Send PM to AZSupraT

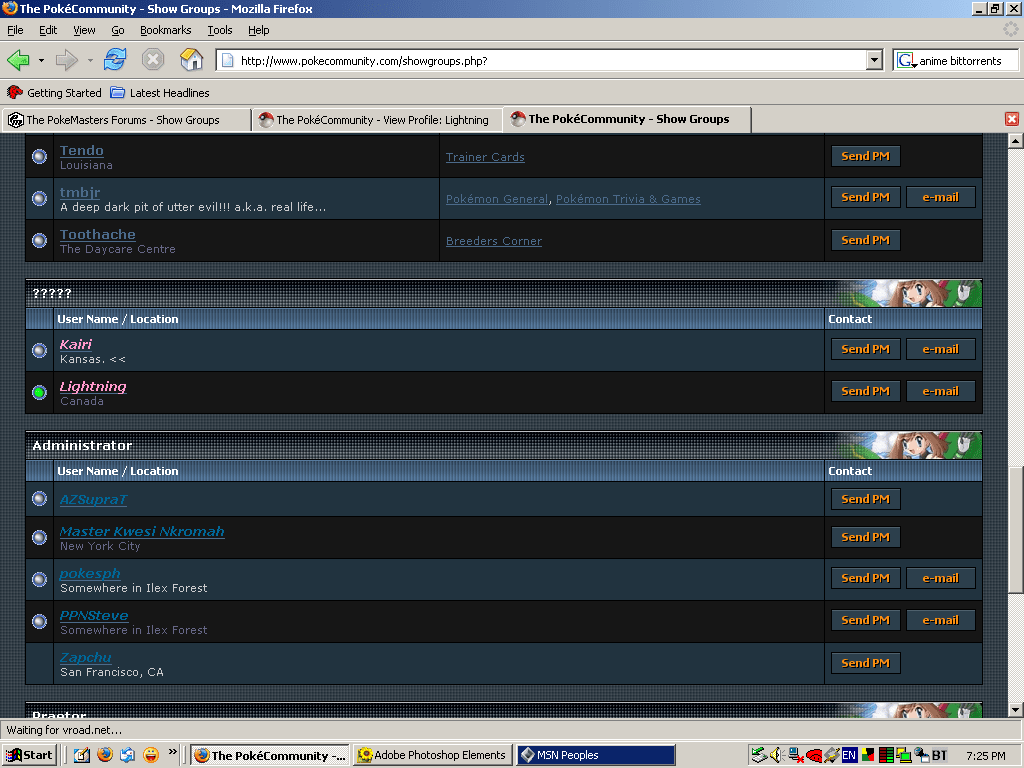865,499
